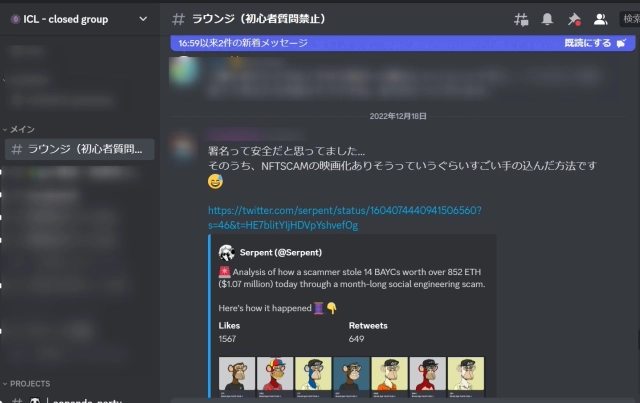Jump to new messages via the 16:59 banner
The image size is (640, 403).
tap(243, 43)
